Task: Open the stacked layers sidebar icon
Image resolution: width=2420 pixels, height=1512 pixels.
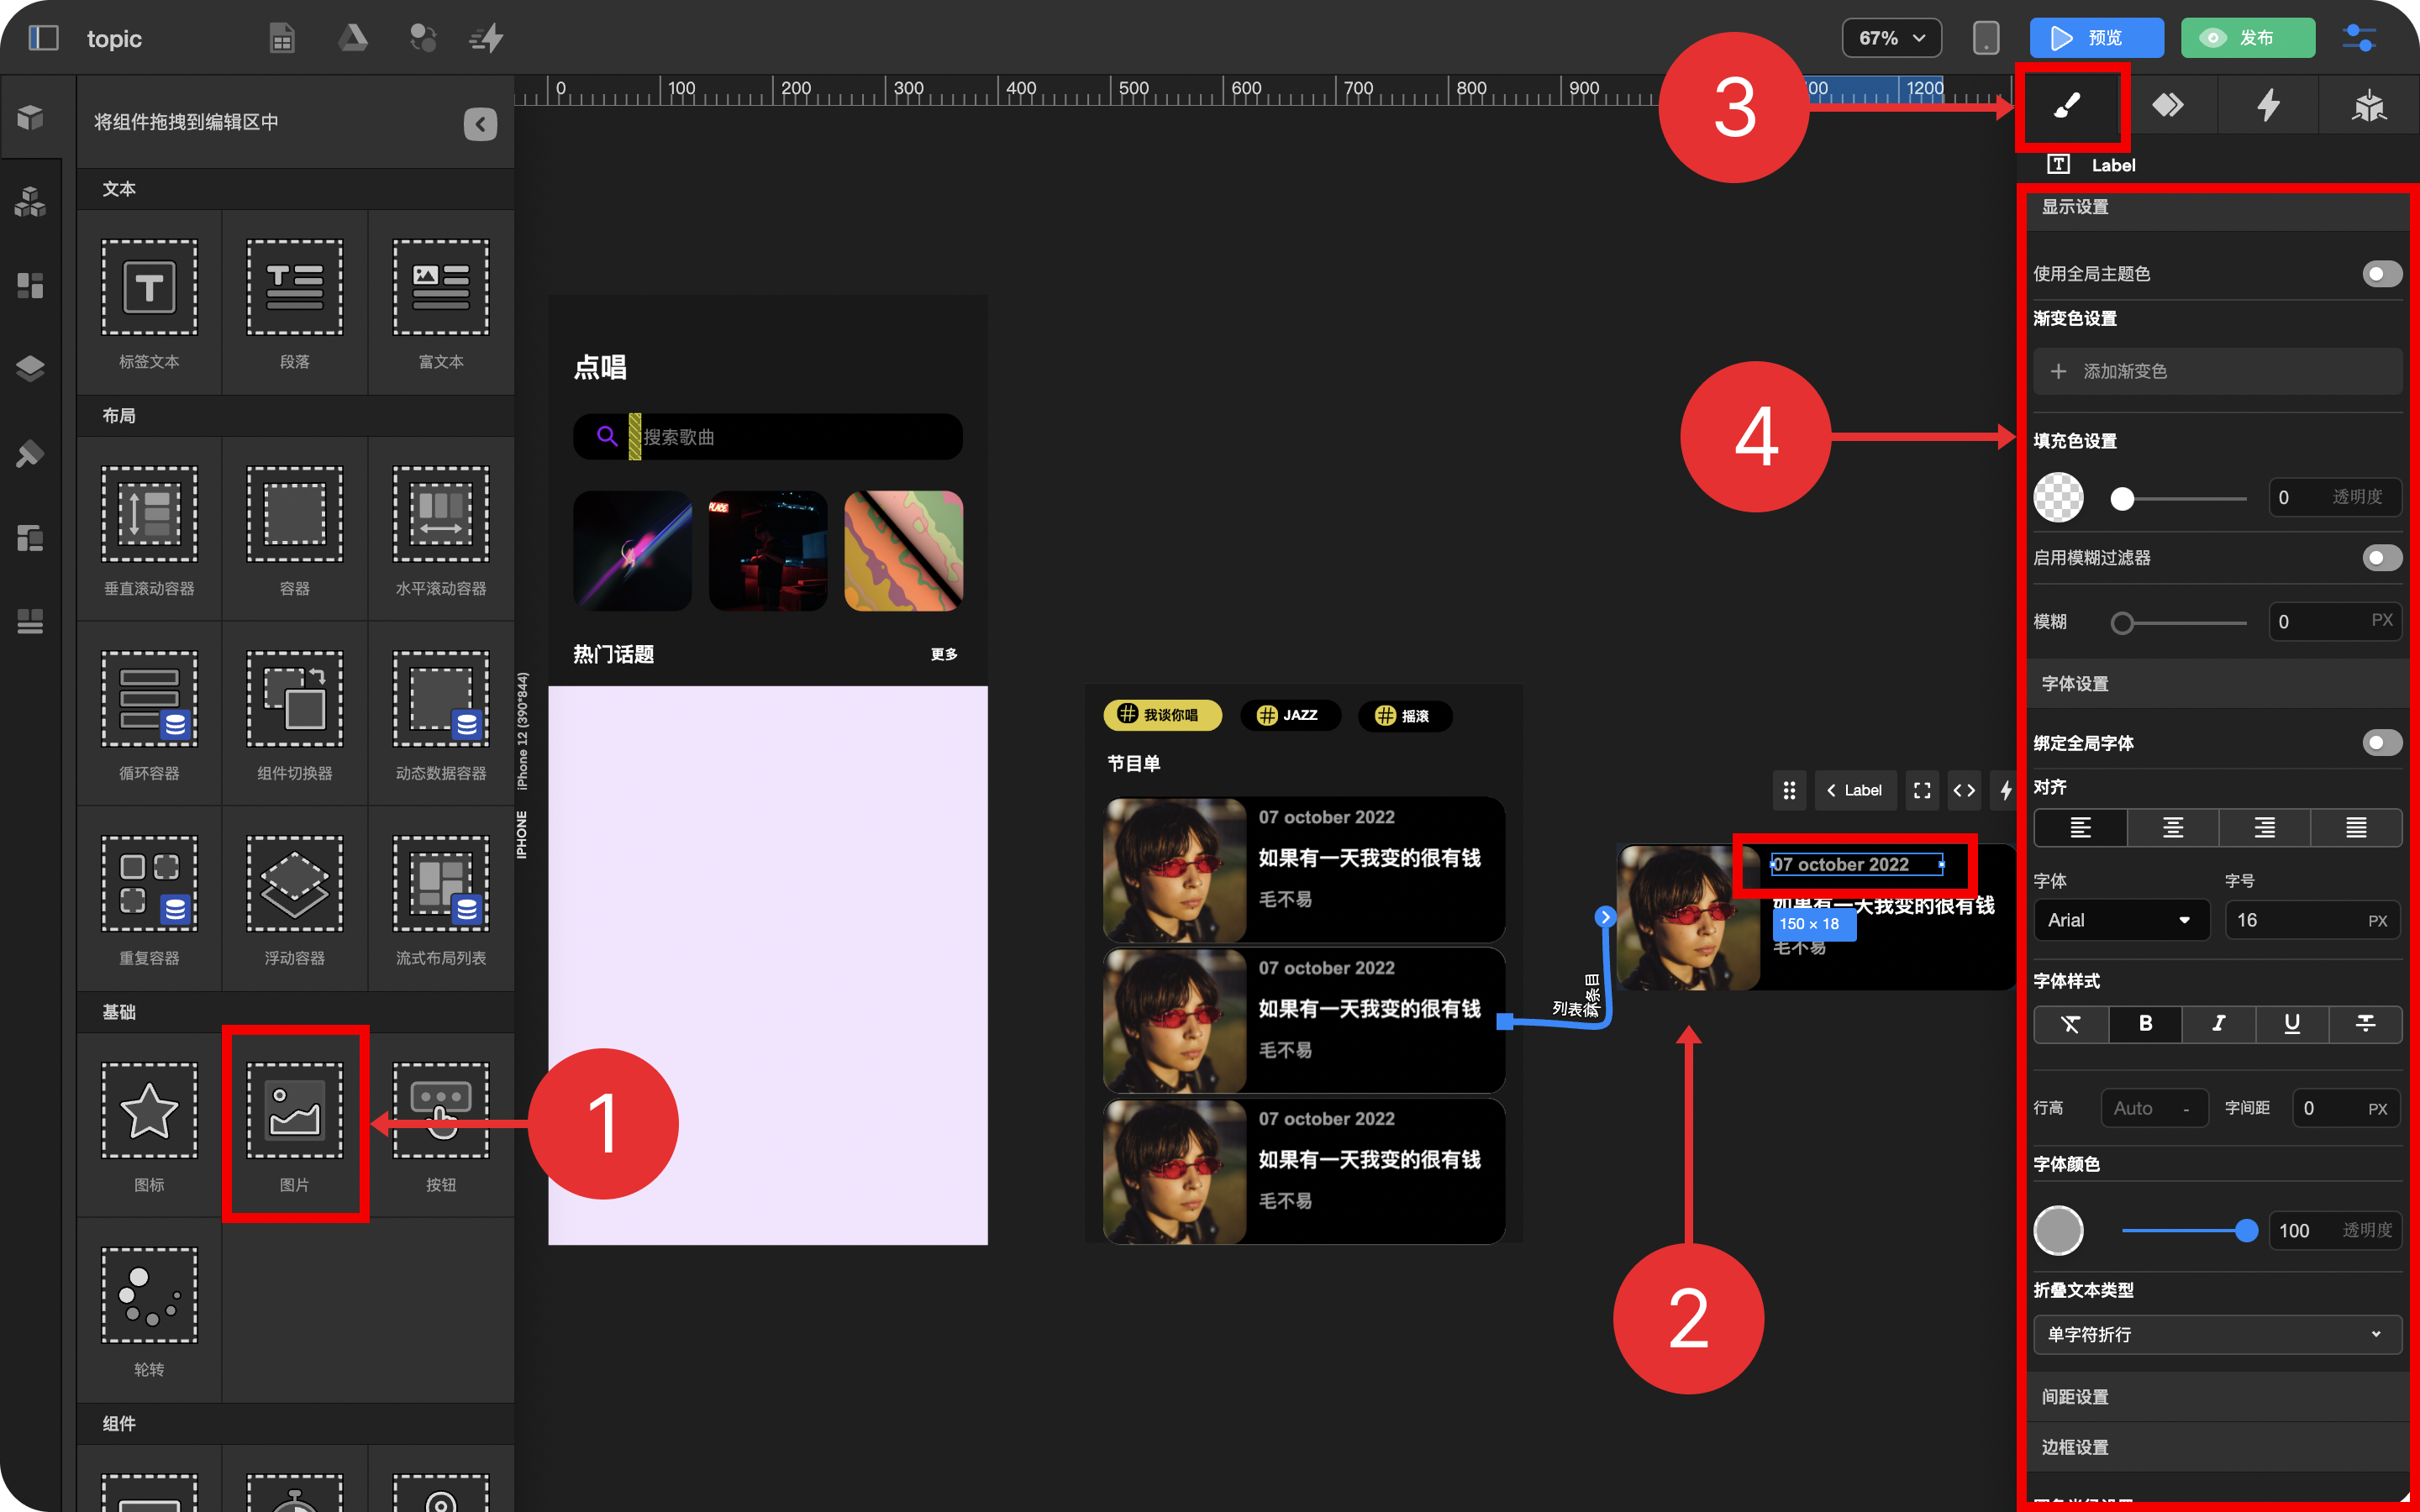Action: pyautogui.click(x=30, y=368)
